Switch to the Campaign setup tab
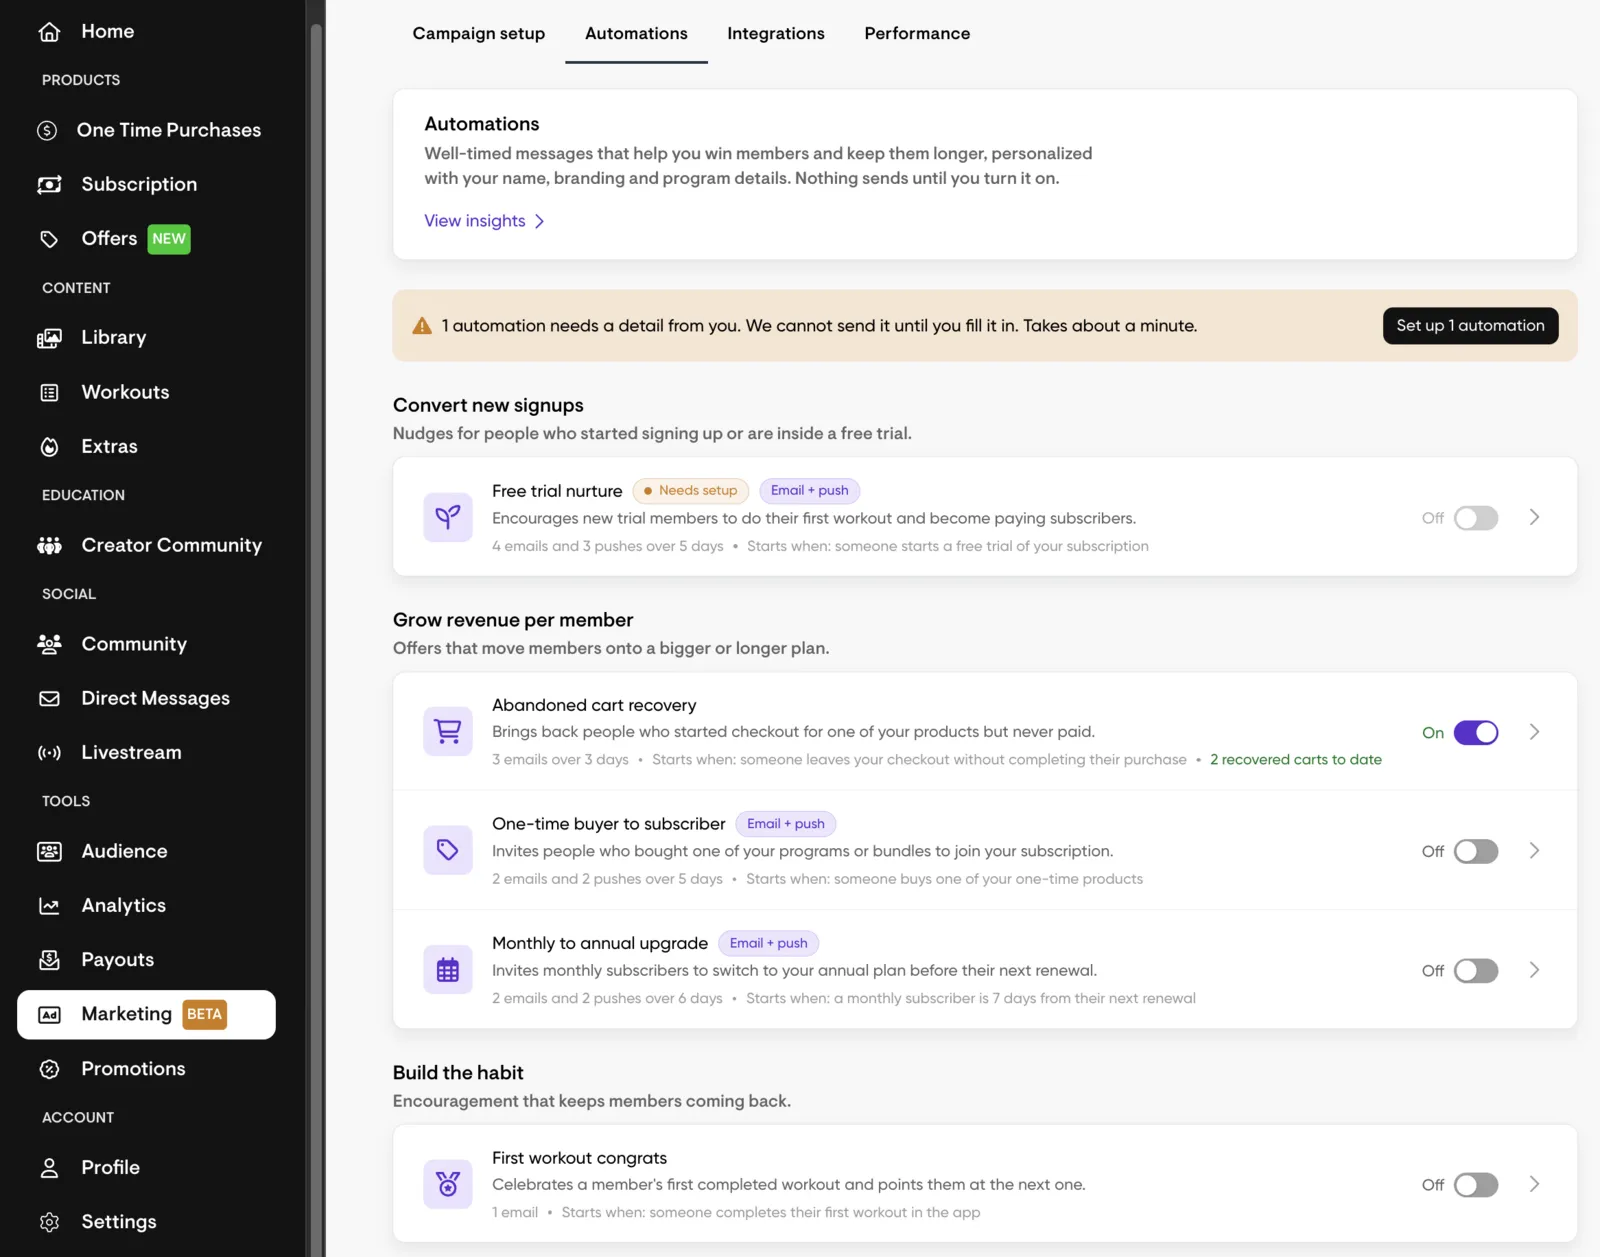 [479, 34]
